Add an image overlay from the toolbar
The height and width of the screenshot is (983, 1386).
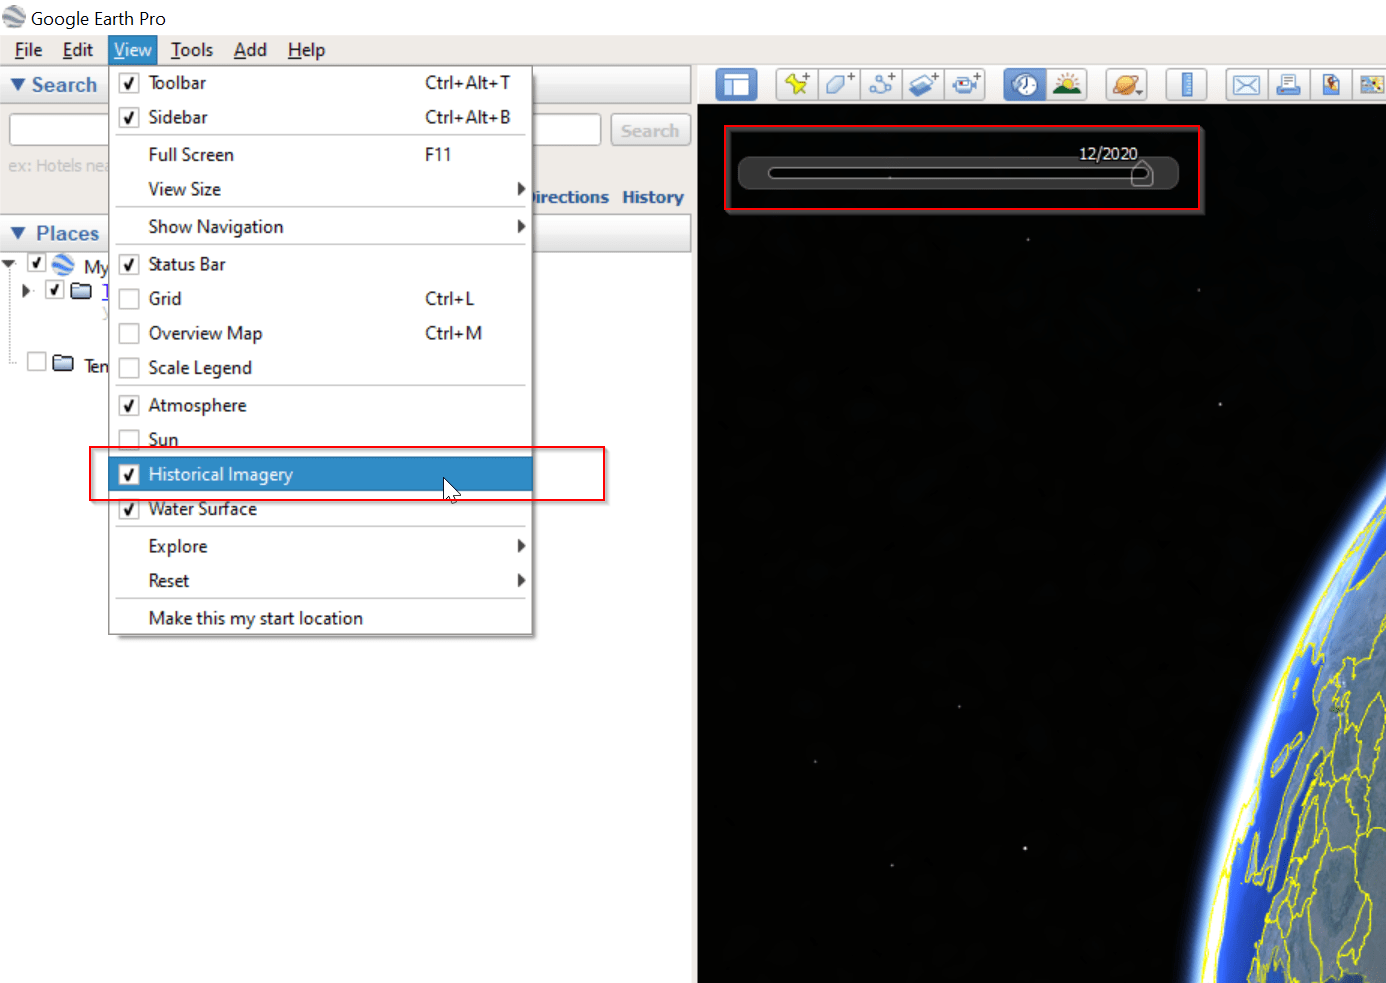coord(923,85)
